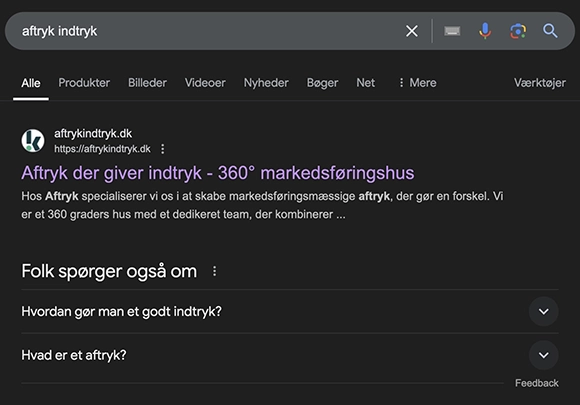Clear the search query with X icon
580x405 pixels.
[412, 31]
